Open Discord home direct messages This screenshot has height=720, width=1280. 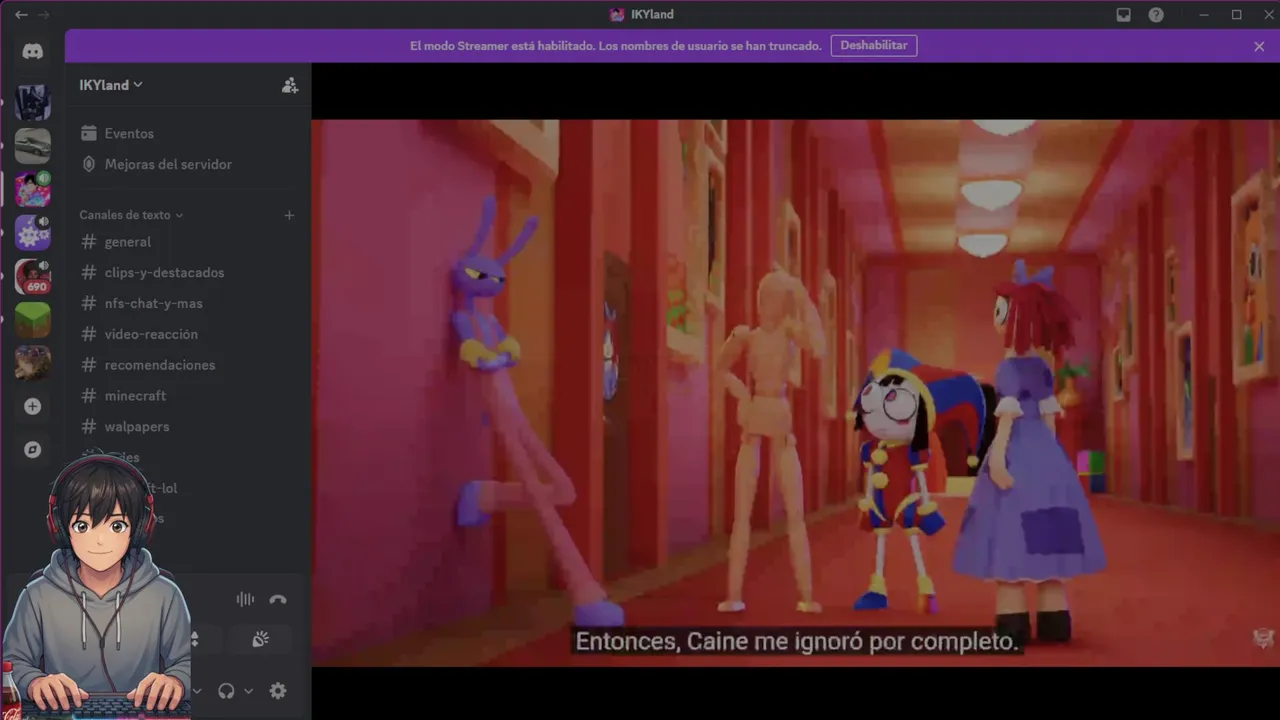click(32, 51)
